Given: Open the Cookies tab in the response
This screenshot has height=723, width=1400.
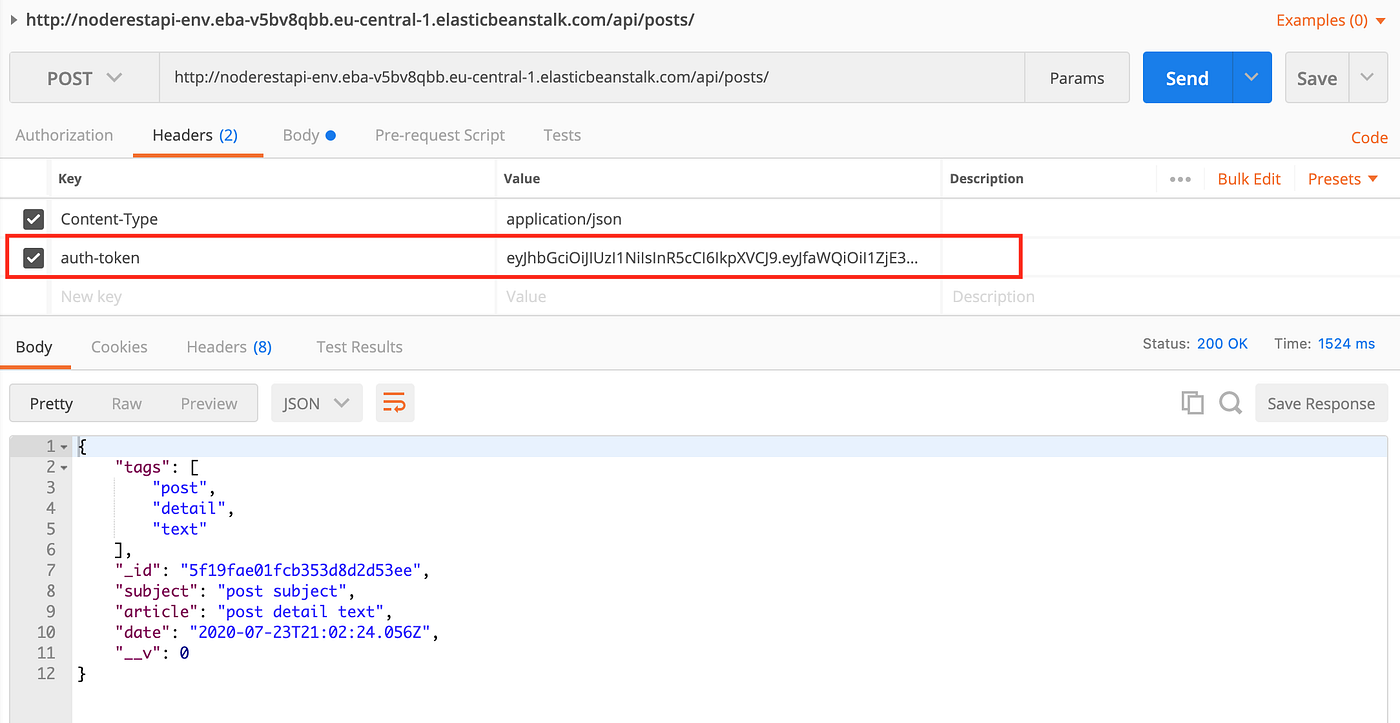Looking at the screenshot, I should click(x=119, y=346).
